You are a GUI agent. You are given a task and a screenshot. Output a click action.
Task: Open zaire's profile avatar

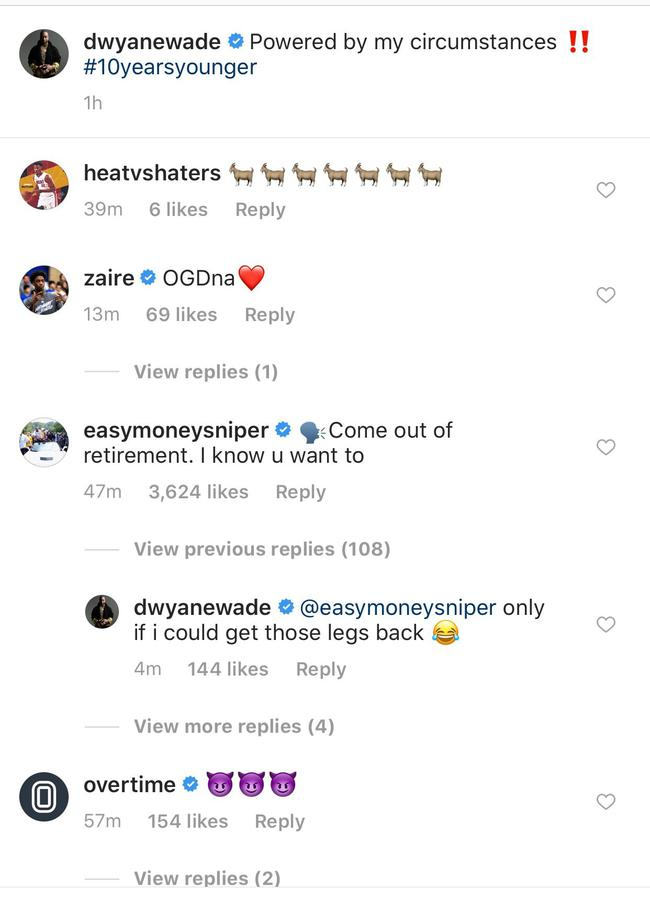pos(44,290)
